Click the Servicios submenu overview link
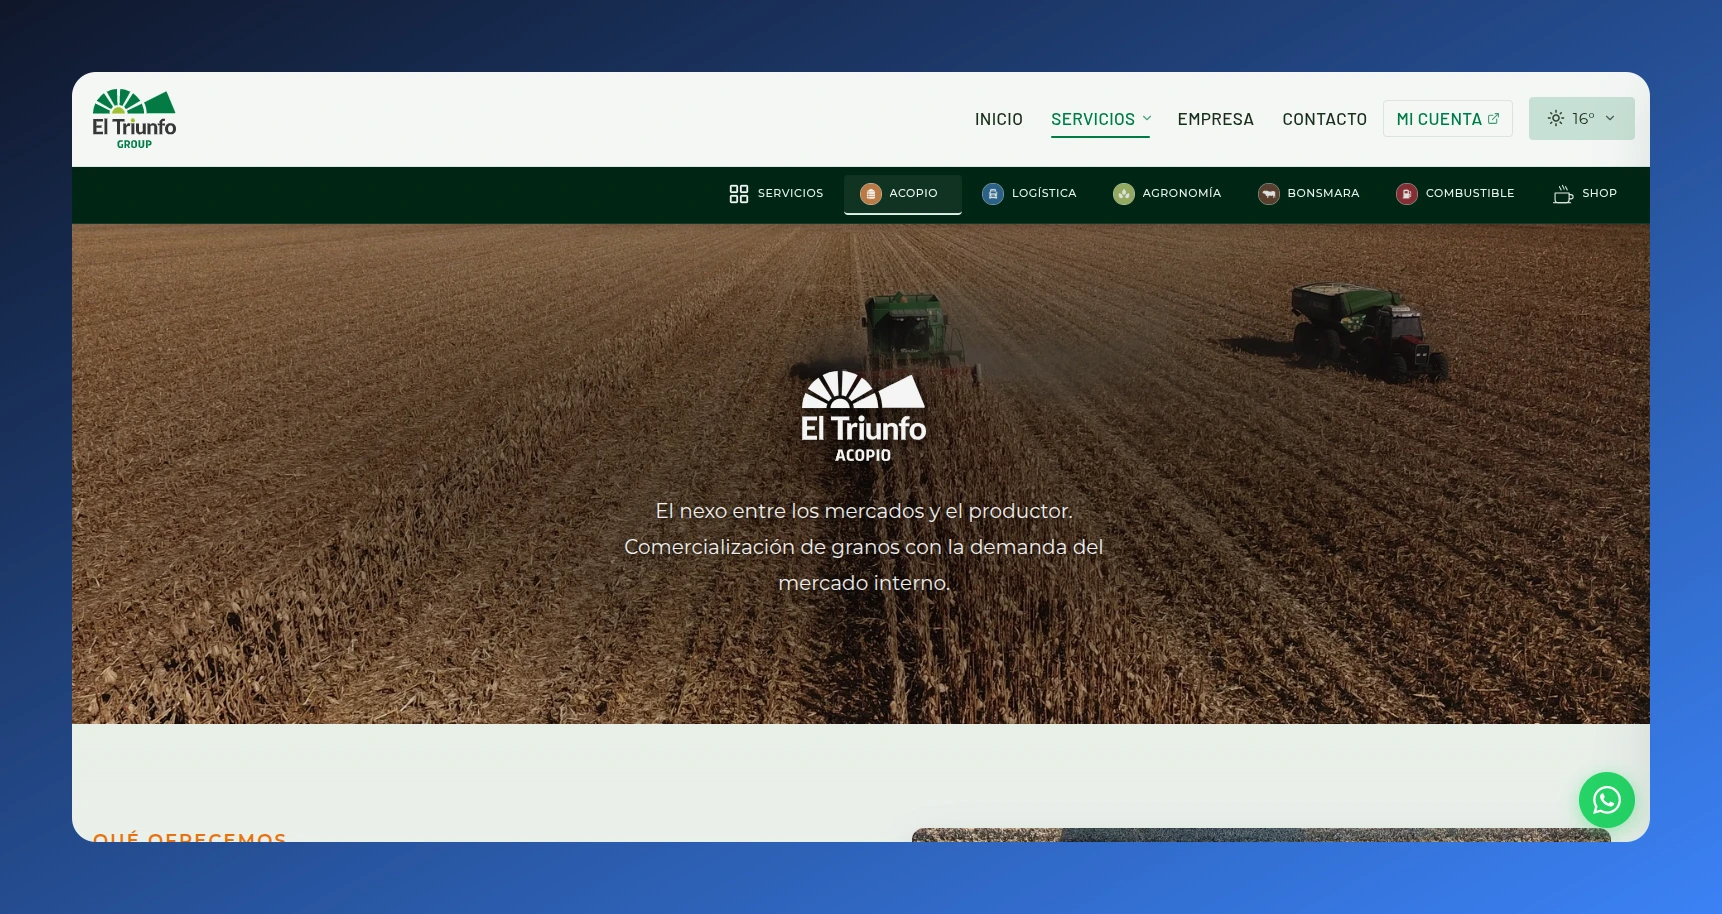The image size is (1722, 914). click(x=776, y=194)
